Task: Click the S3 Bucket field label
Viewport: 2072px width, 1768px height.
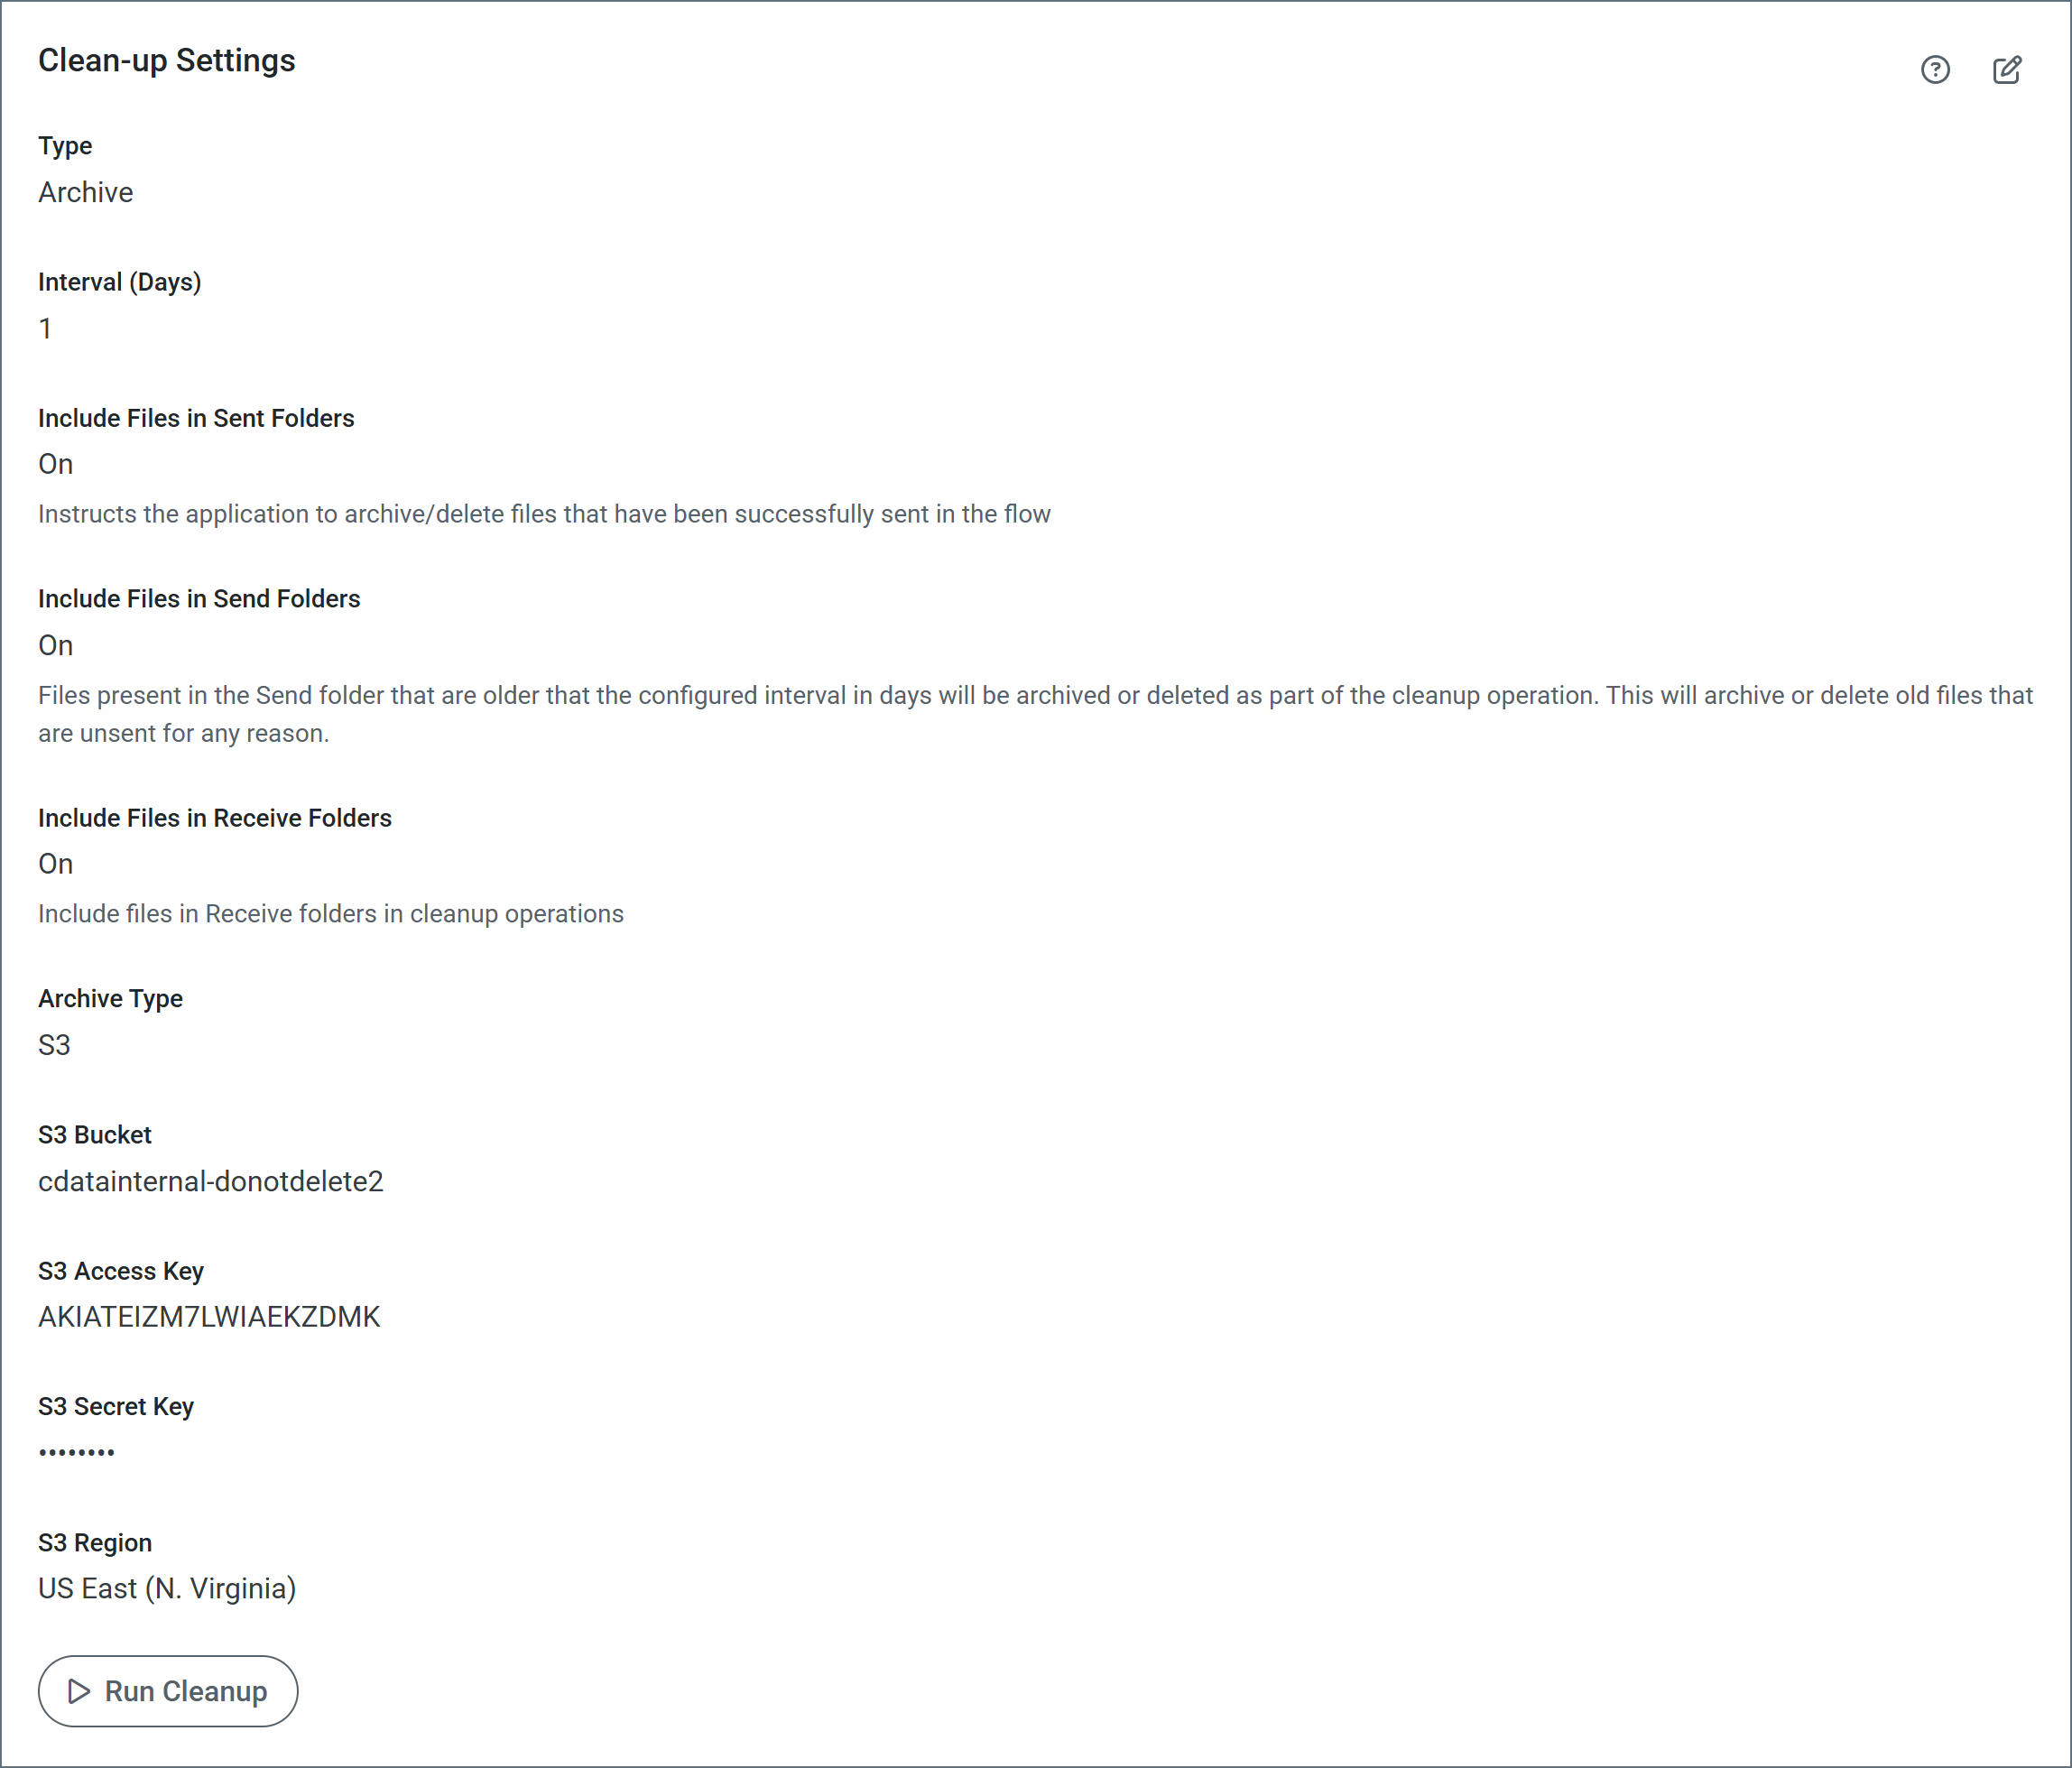Action: coord(95,1135)
